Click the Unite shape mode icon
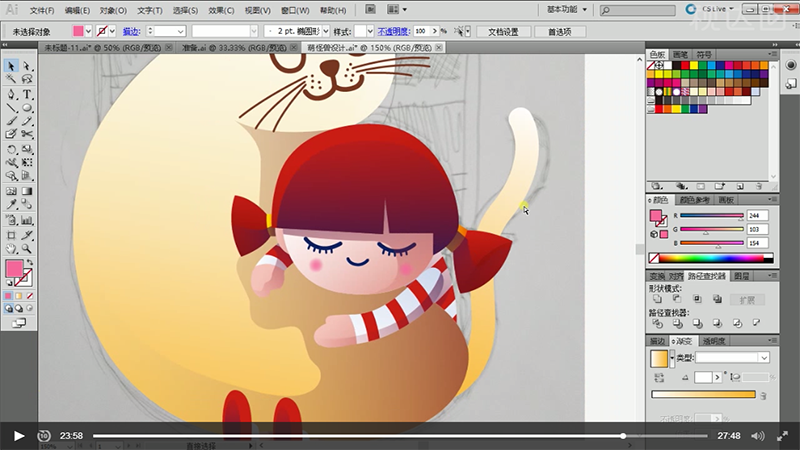This screenshot has height=450, width=800. click(657, 299)
